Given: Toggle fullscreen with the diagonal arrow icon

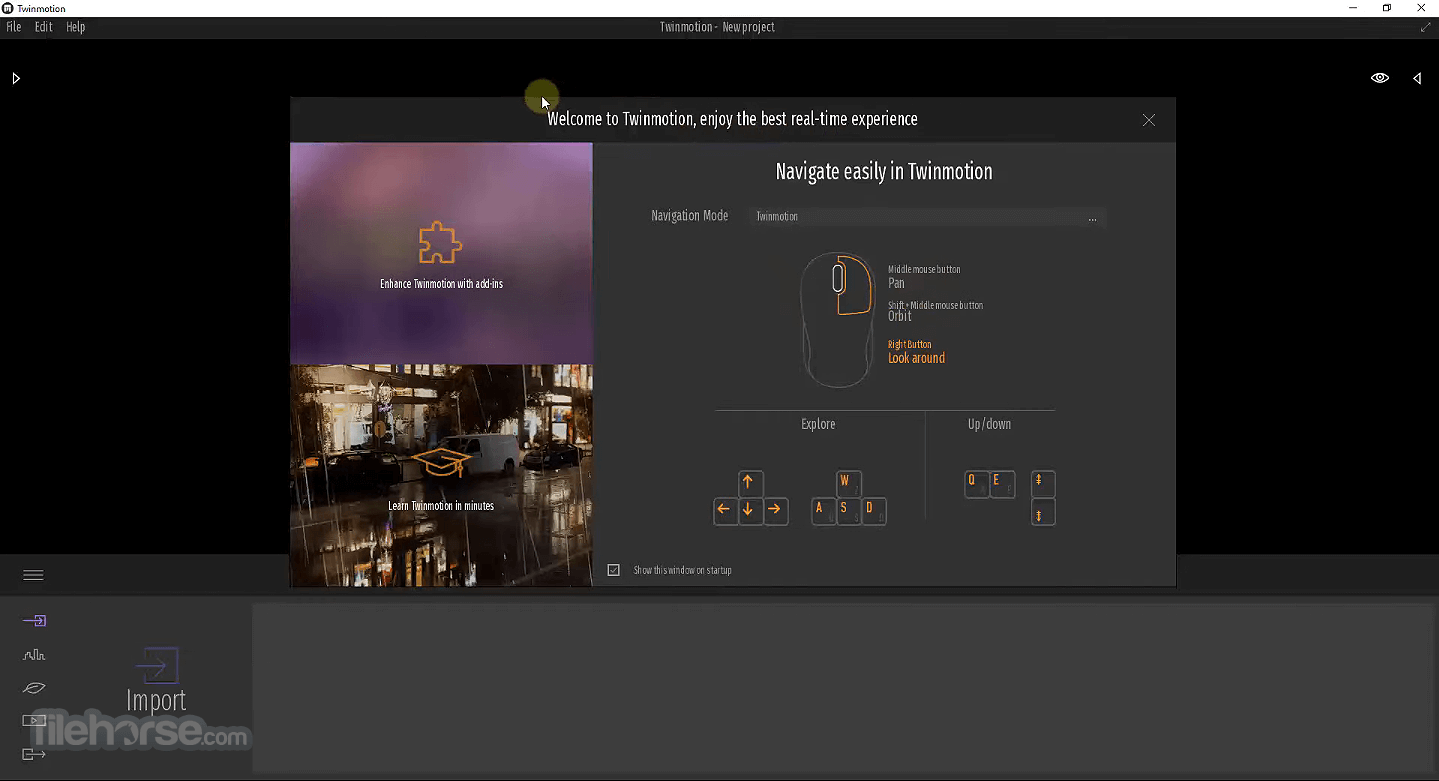Looking at the screenshot, I should point(1425,27).
